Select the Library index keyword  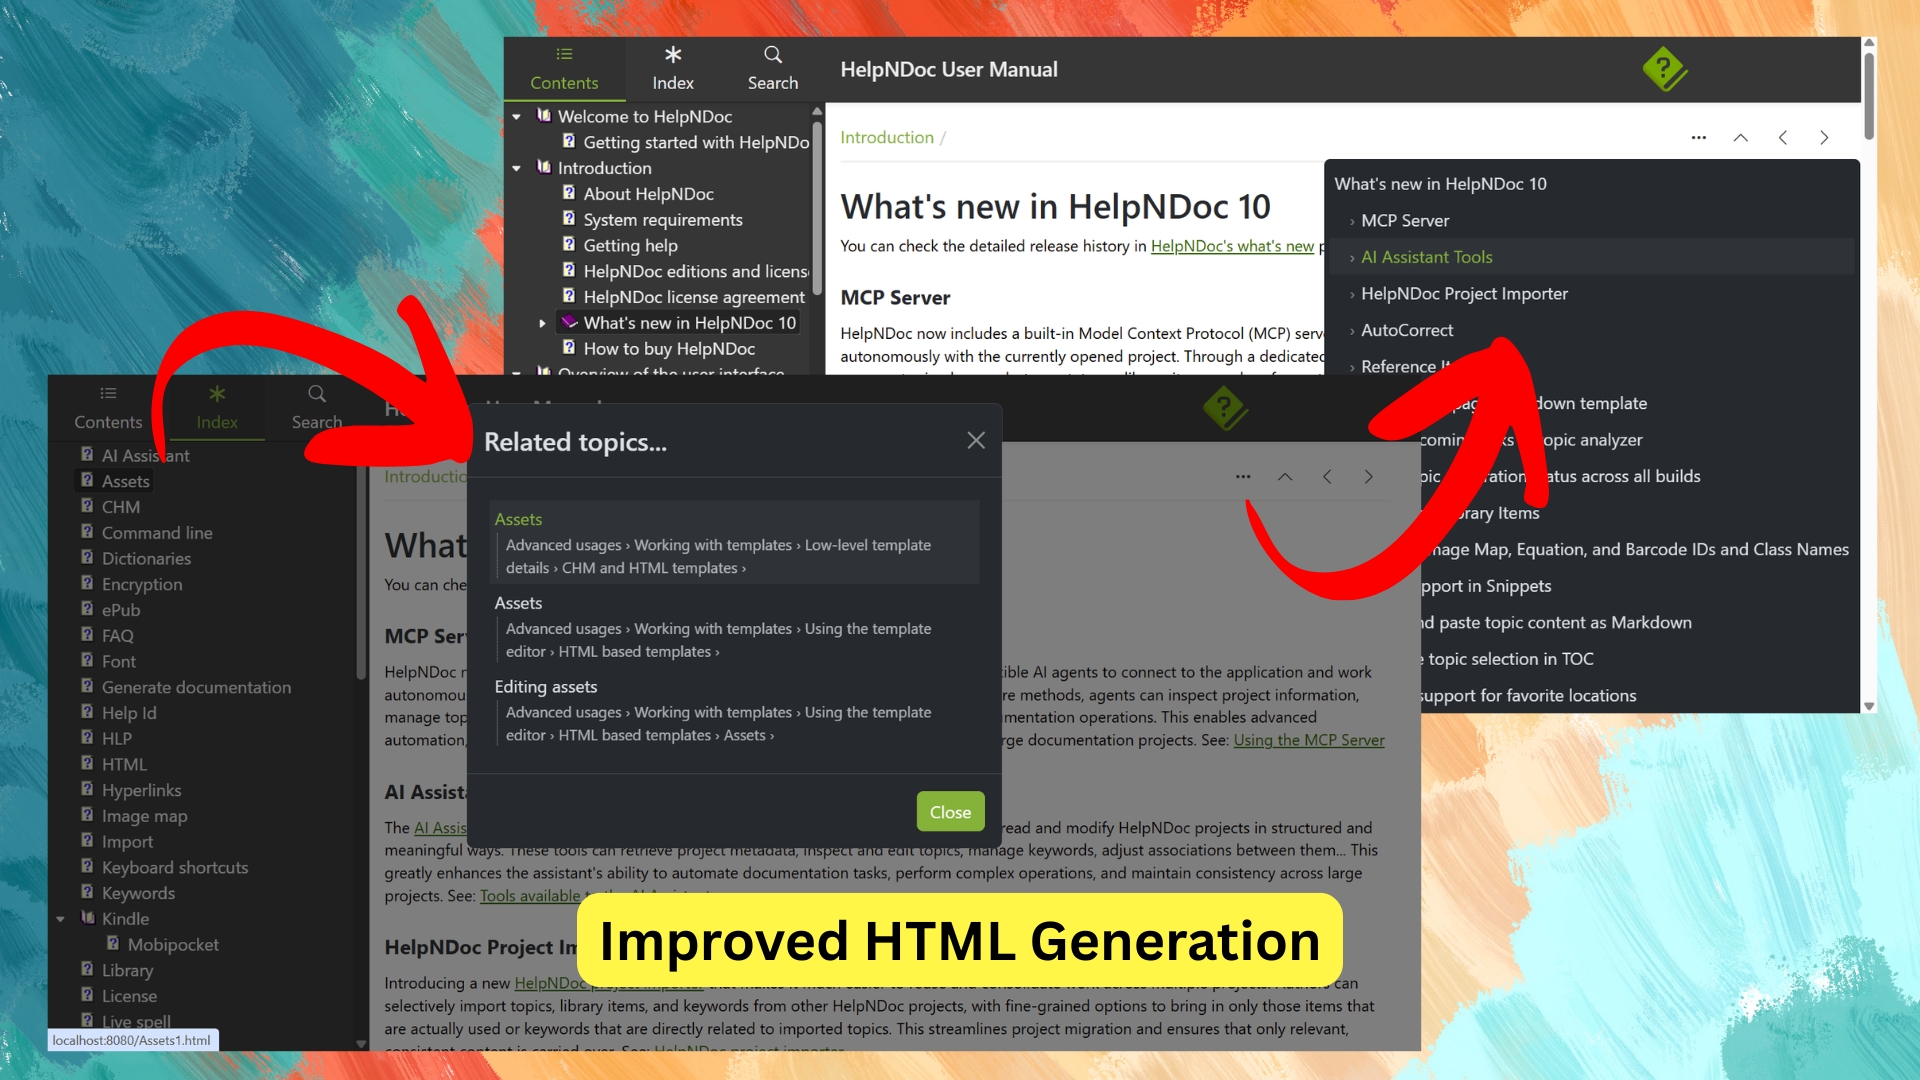click(127, 970)
